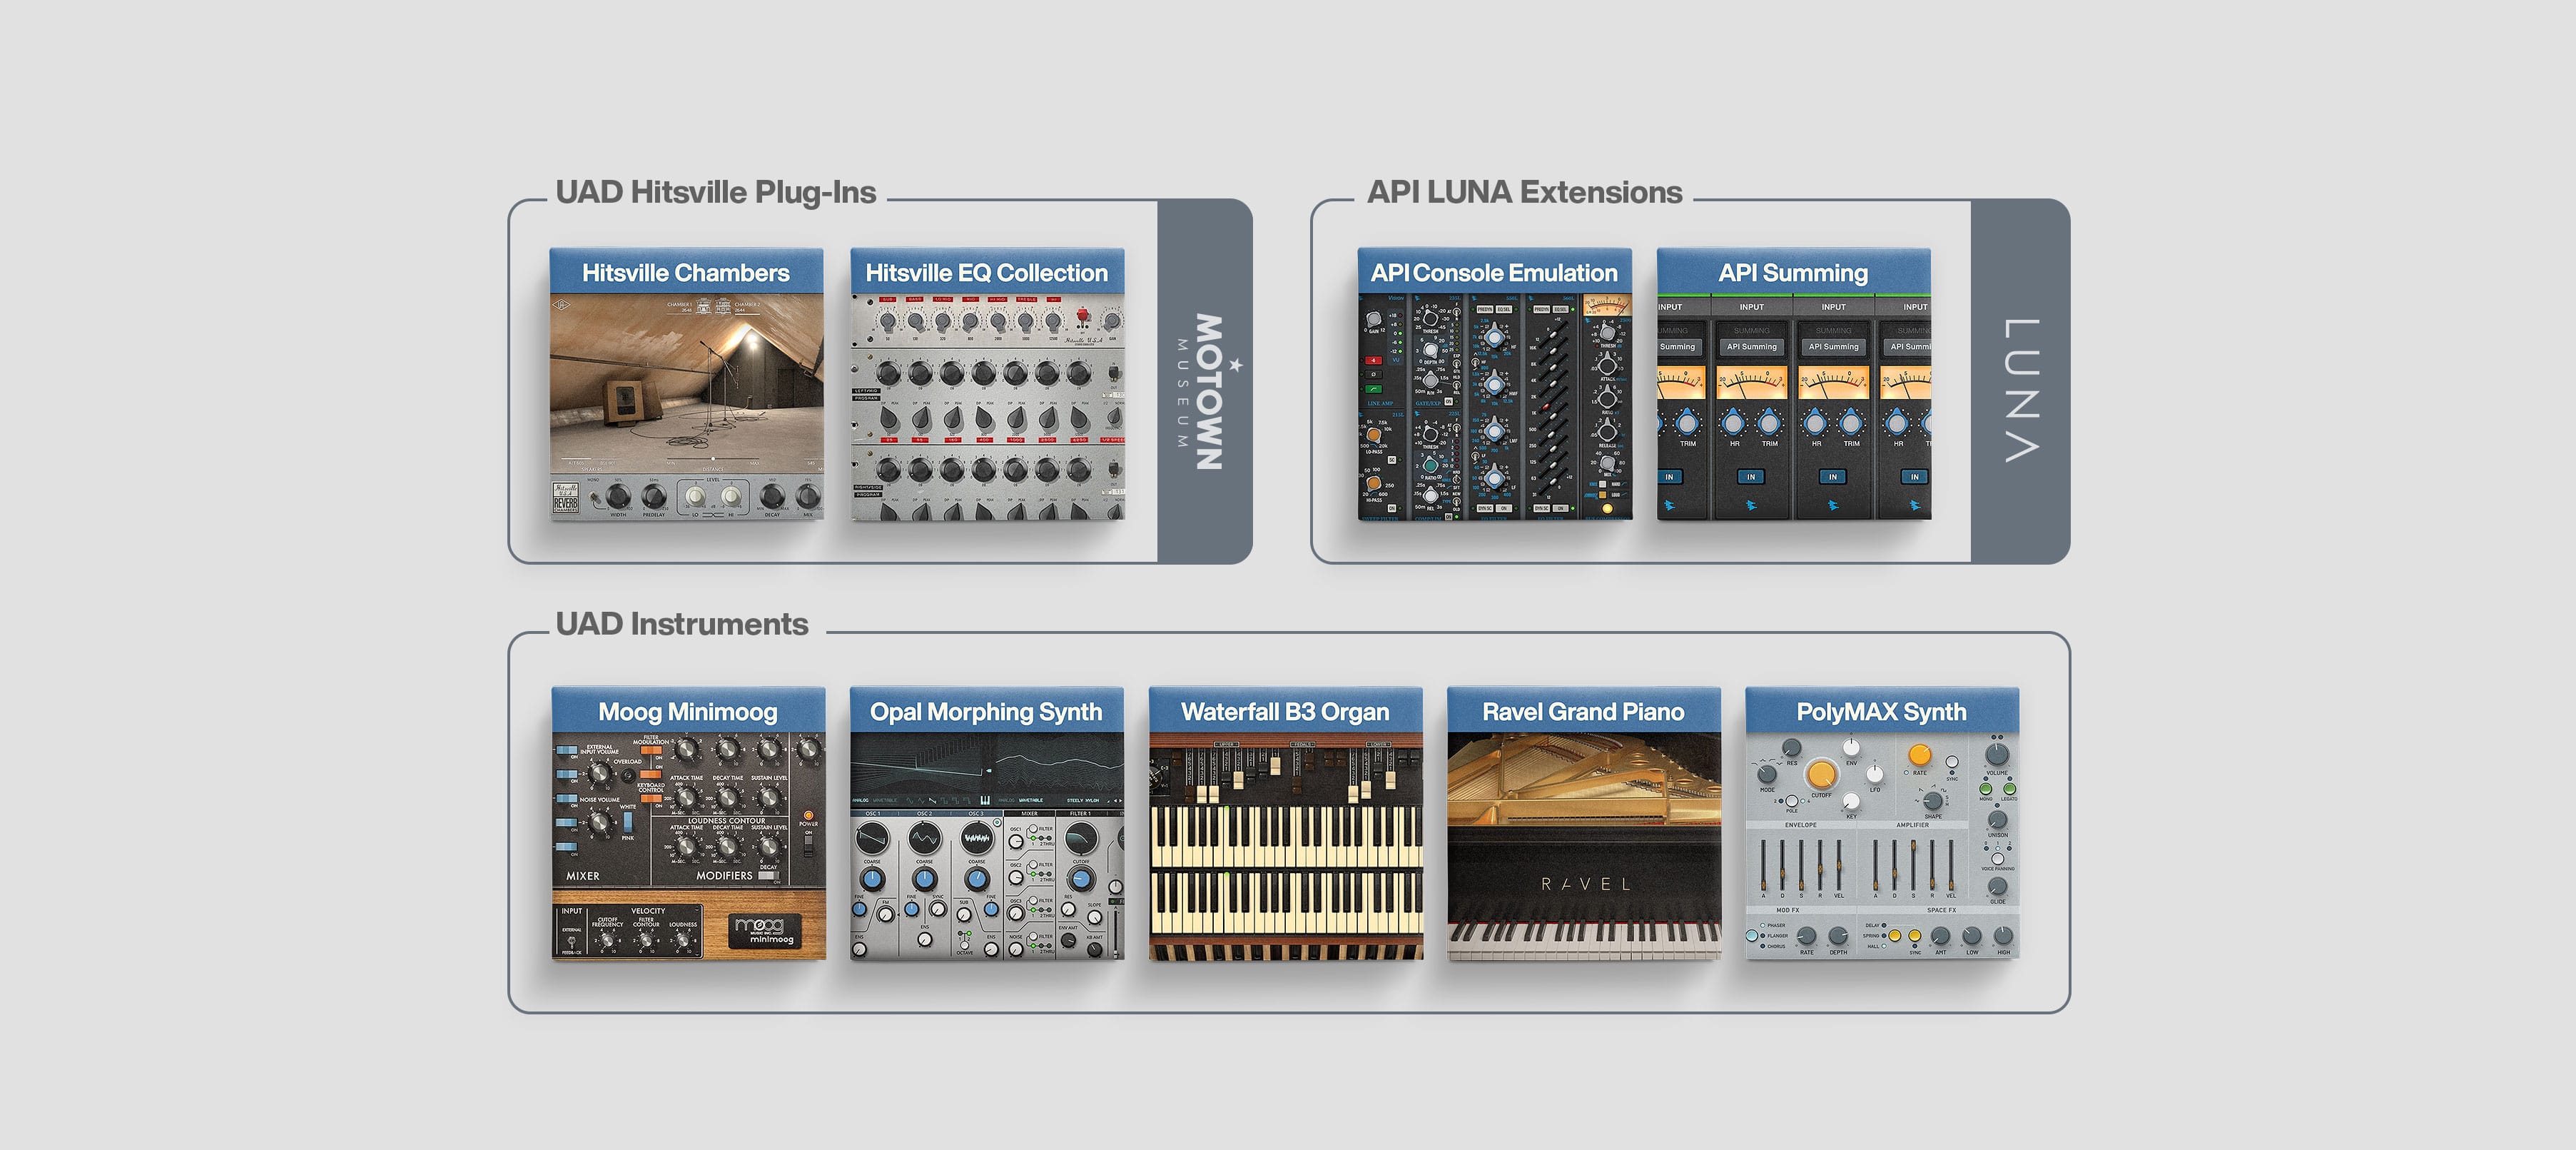
Task: Click the RAVEL name on the piano
Action: [1586, 885]
